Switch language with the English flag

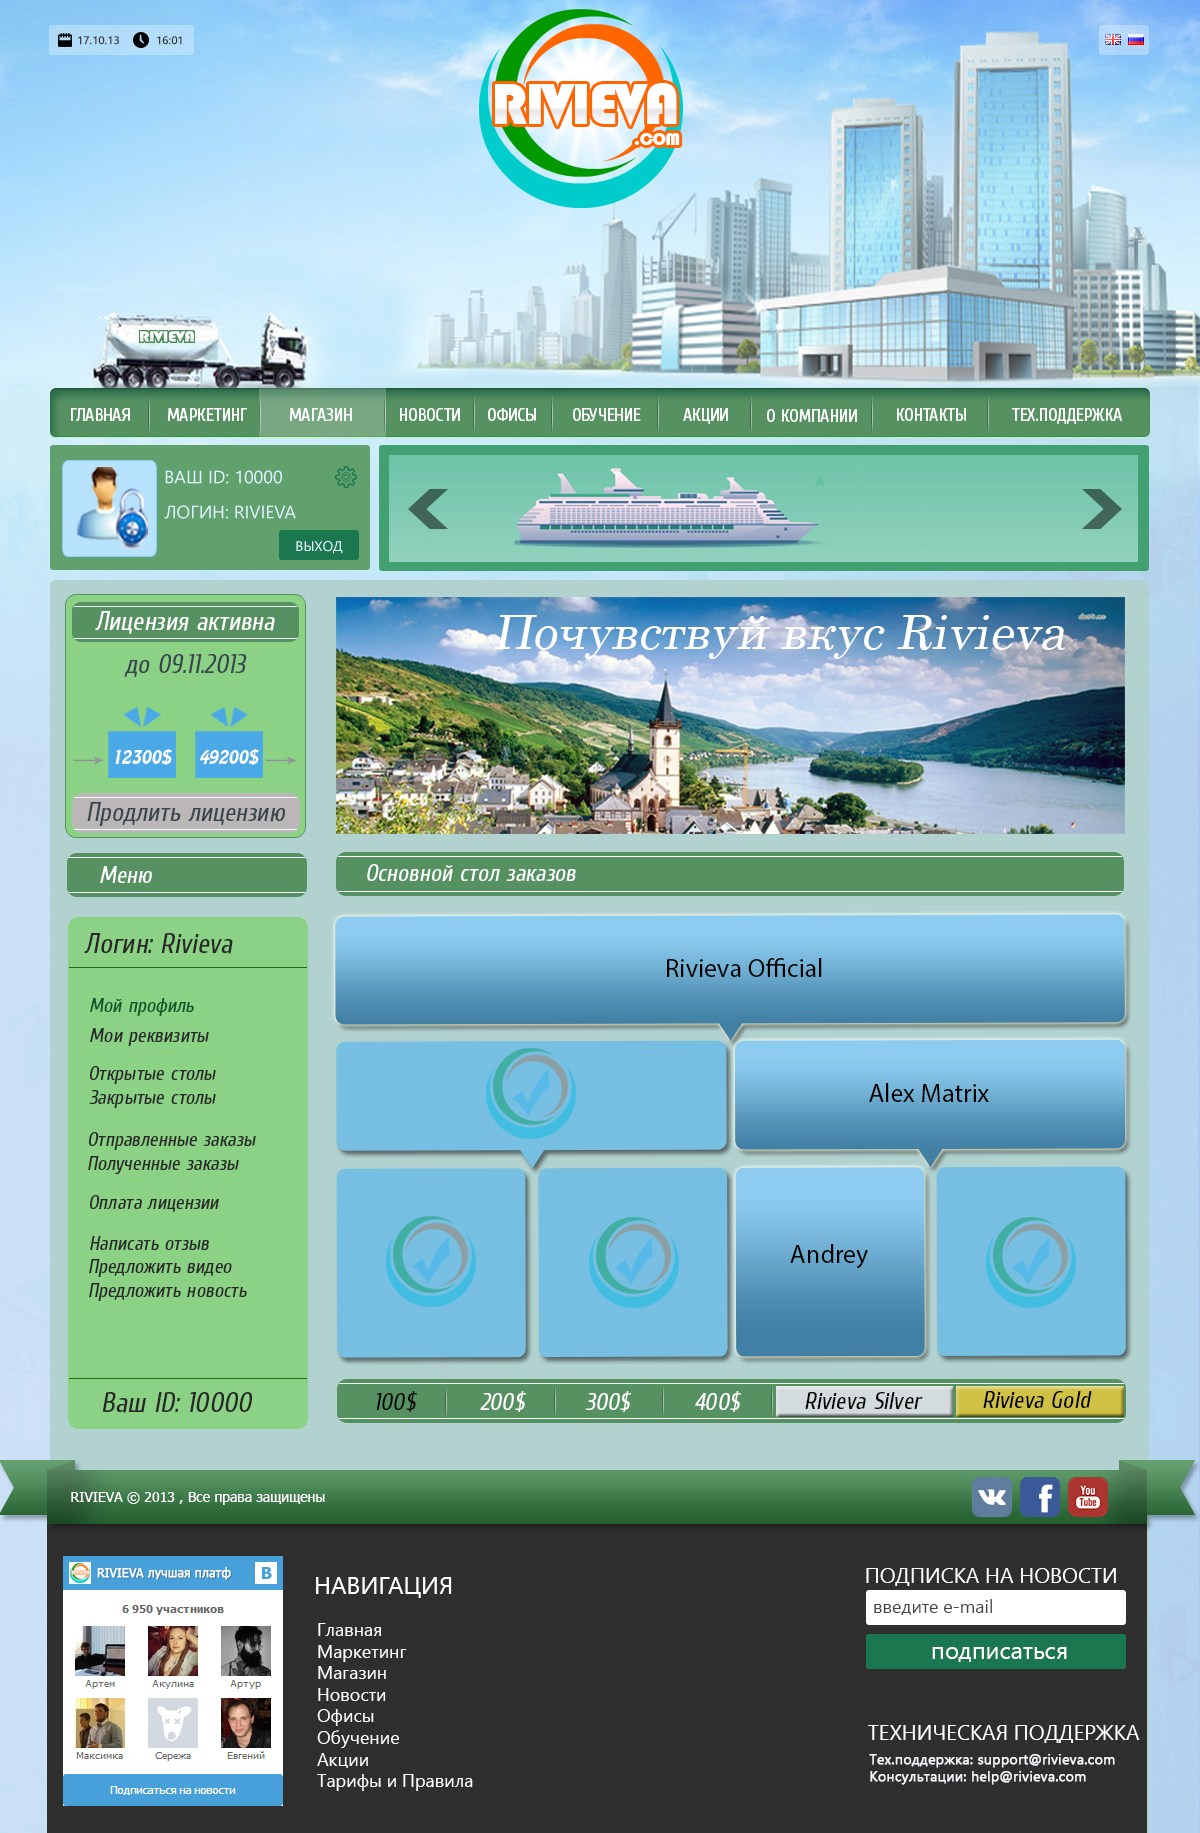click(1113, 40)
